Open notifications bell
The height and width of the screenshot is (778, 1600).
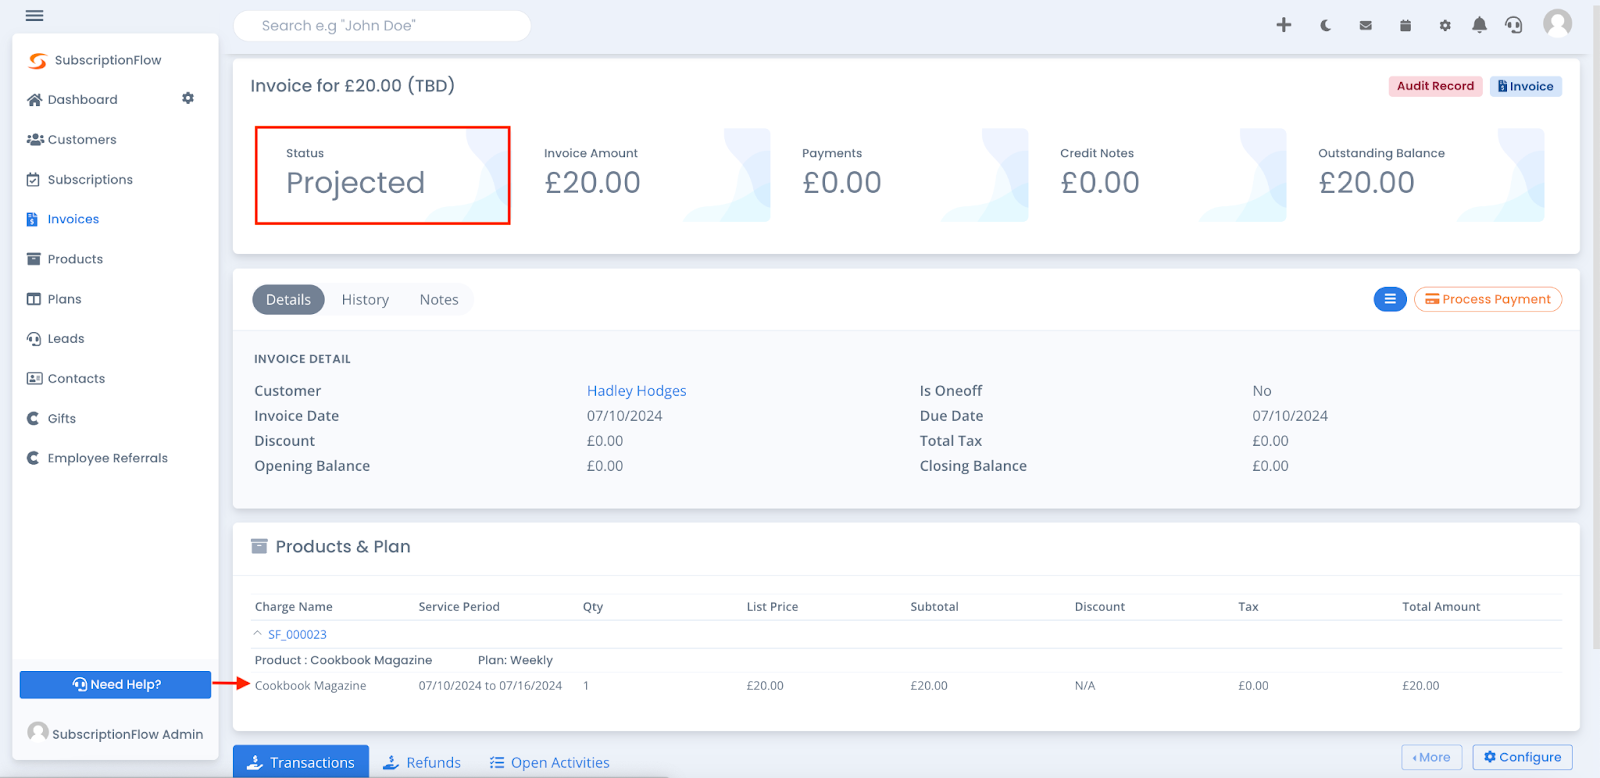click(1479, 25)
